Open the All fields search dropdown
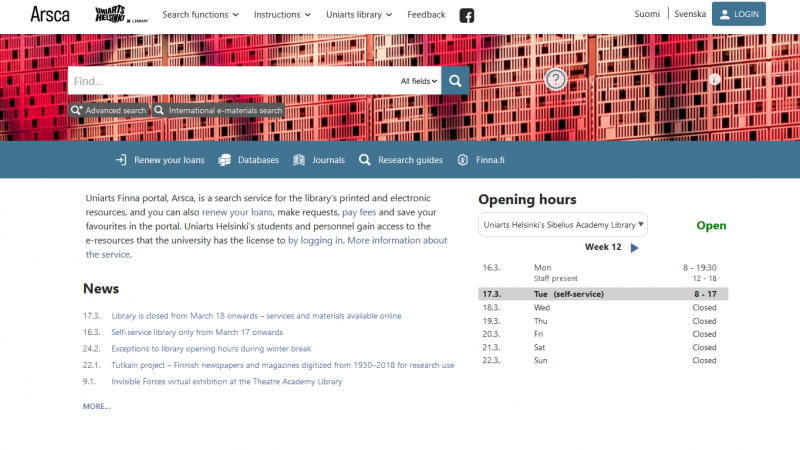The image size is (800, 450). pos(420,81)
